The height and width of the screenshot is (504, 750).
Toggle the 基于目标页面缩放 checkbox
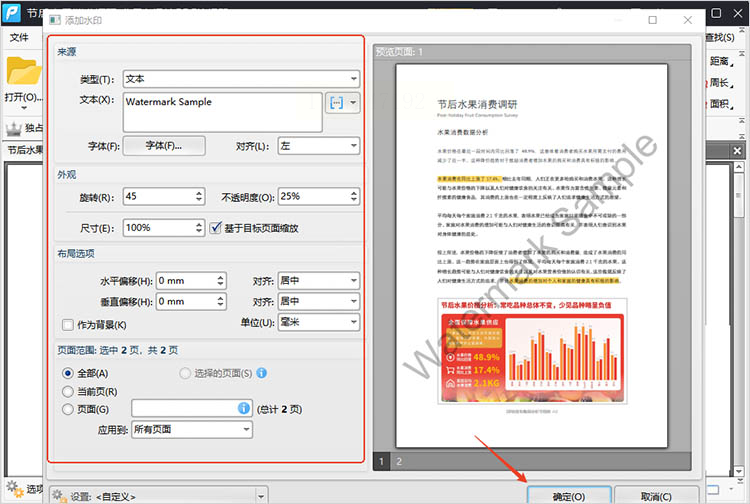[216, 228]
